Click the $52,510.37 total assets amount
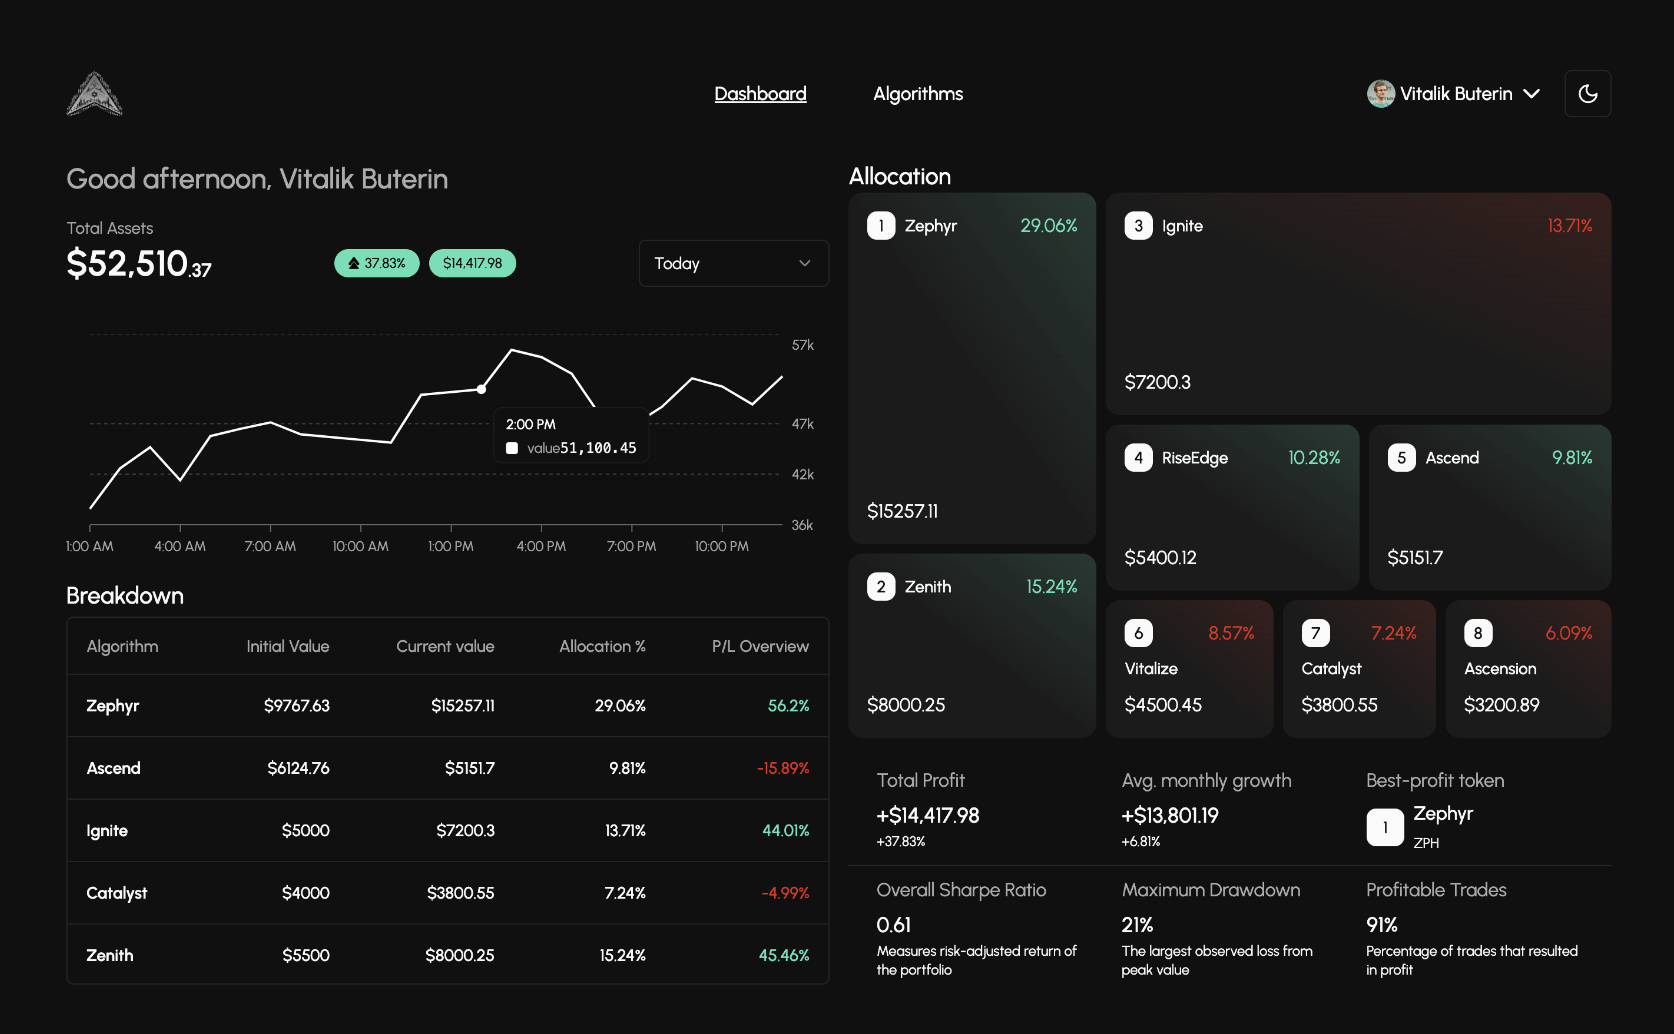1674x1034 pixels. (139, 264)
